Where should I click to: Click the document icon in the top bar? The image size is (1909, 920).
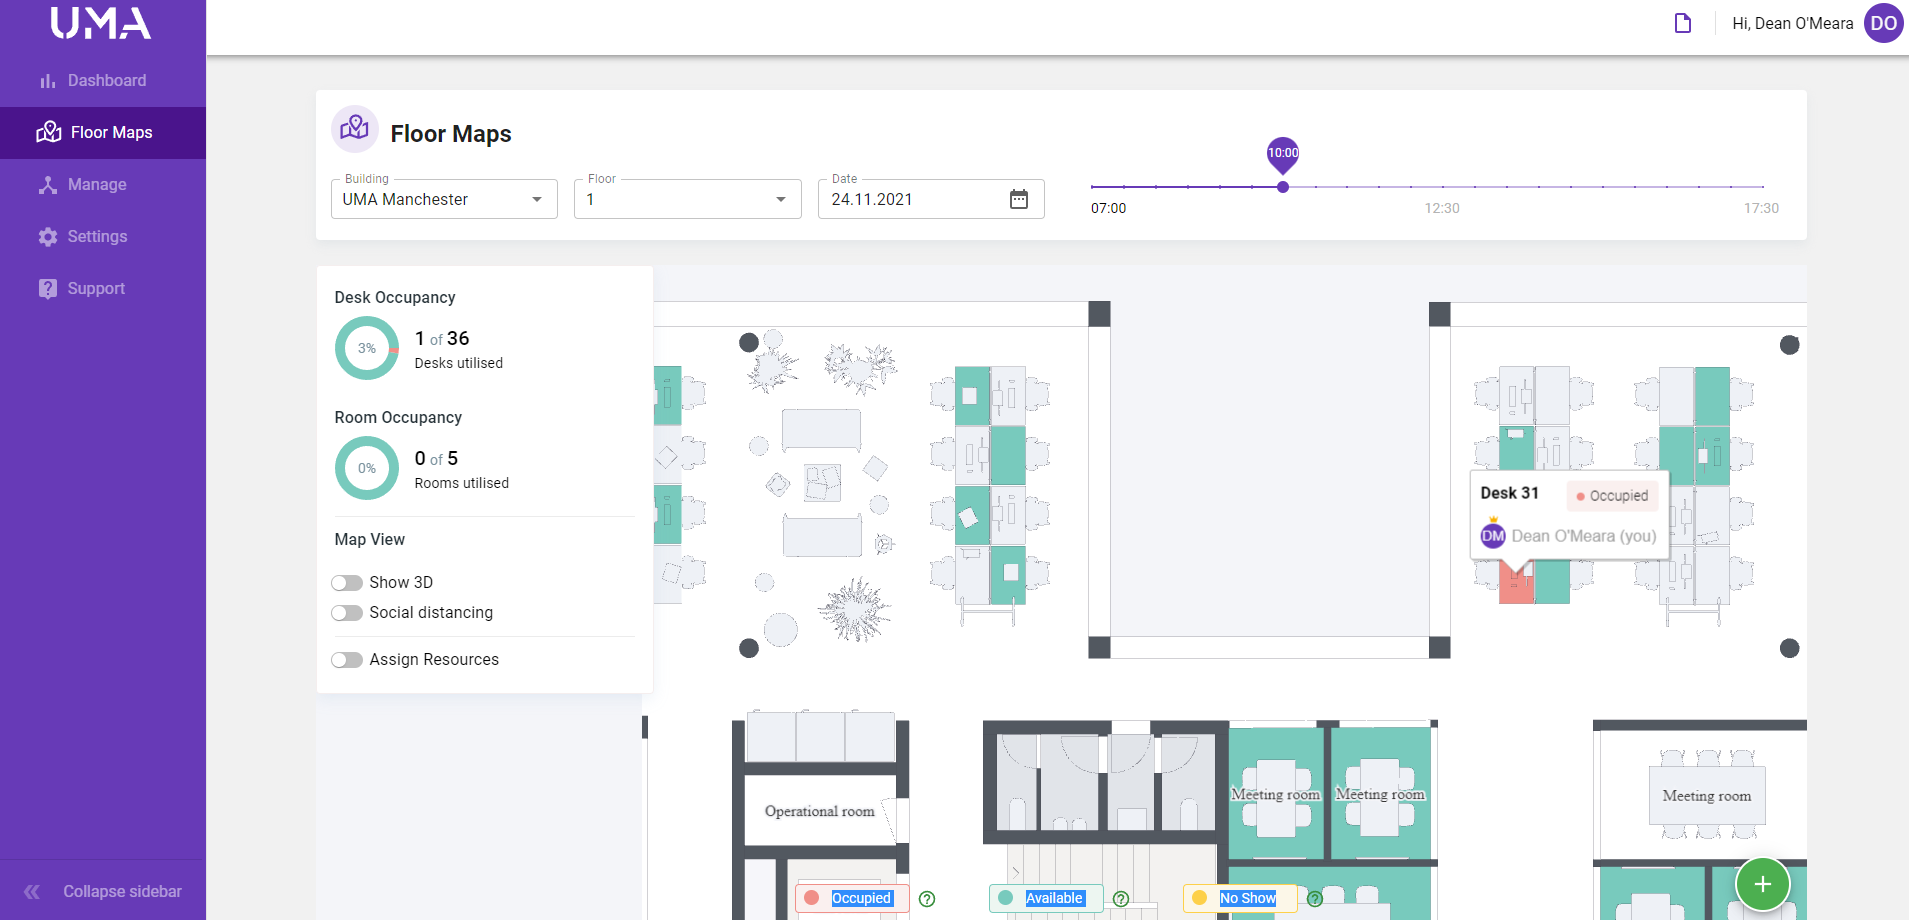1681,22
